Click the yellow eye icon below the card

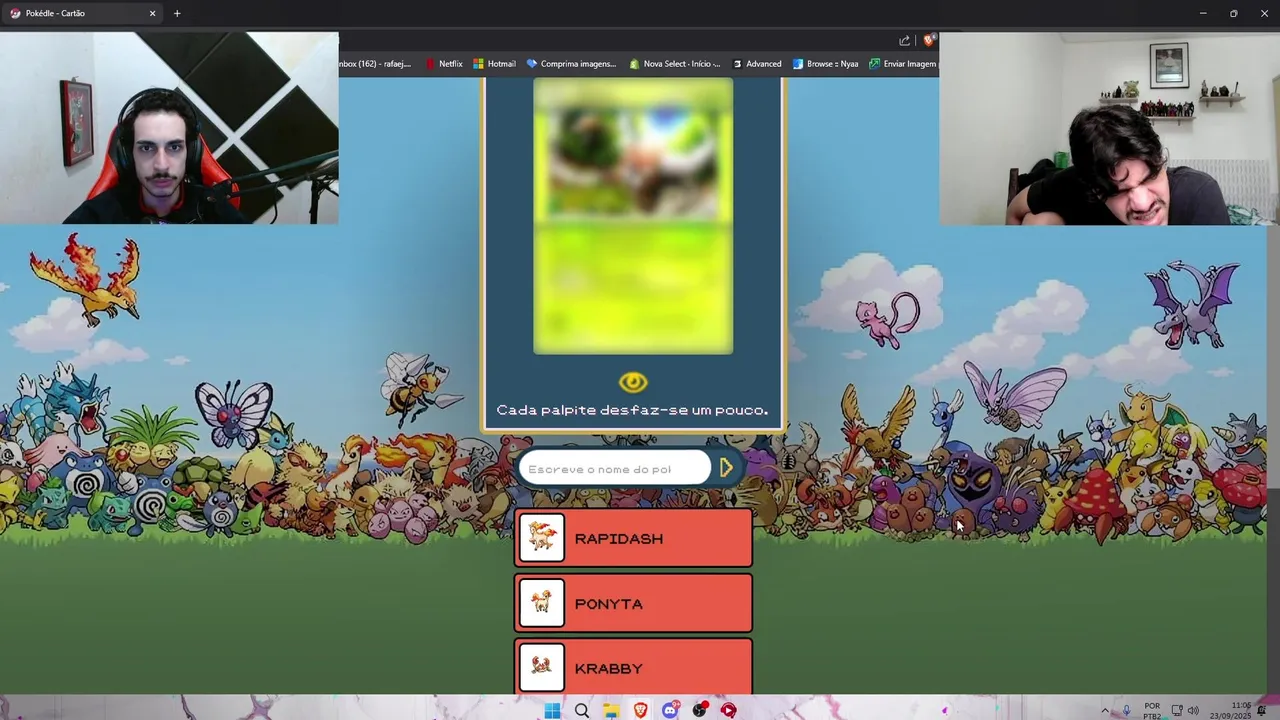633,383
